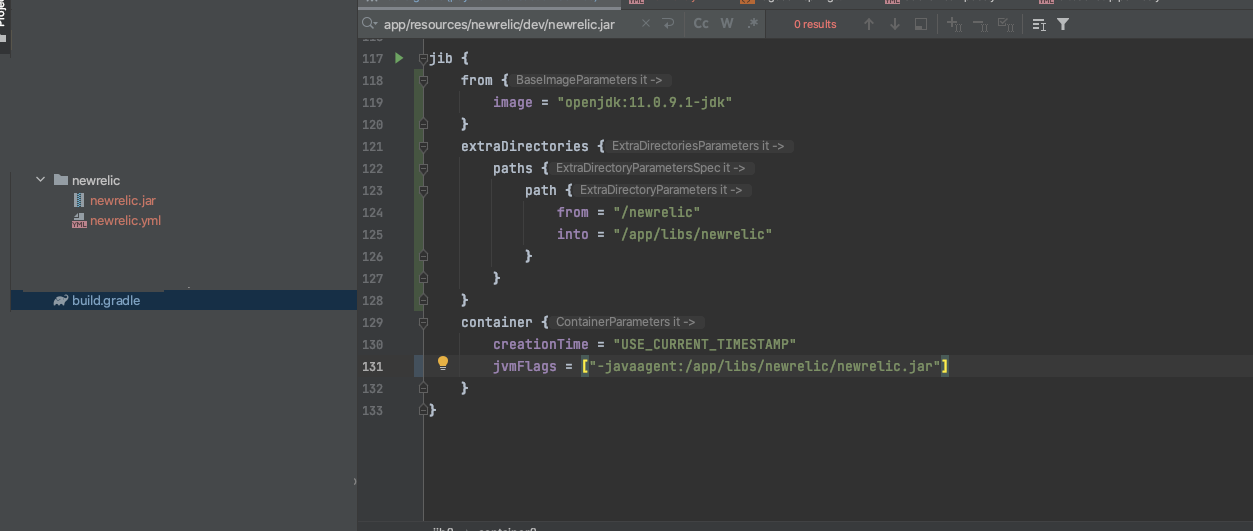Open search results in Find window
The height and width of the screenshot is (531, 1253).
point(921,24)
